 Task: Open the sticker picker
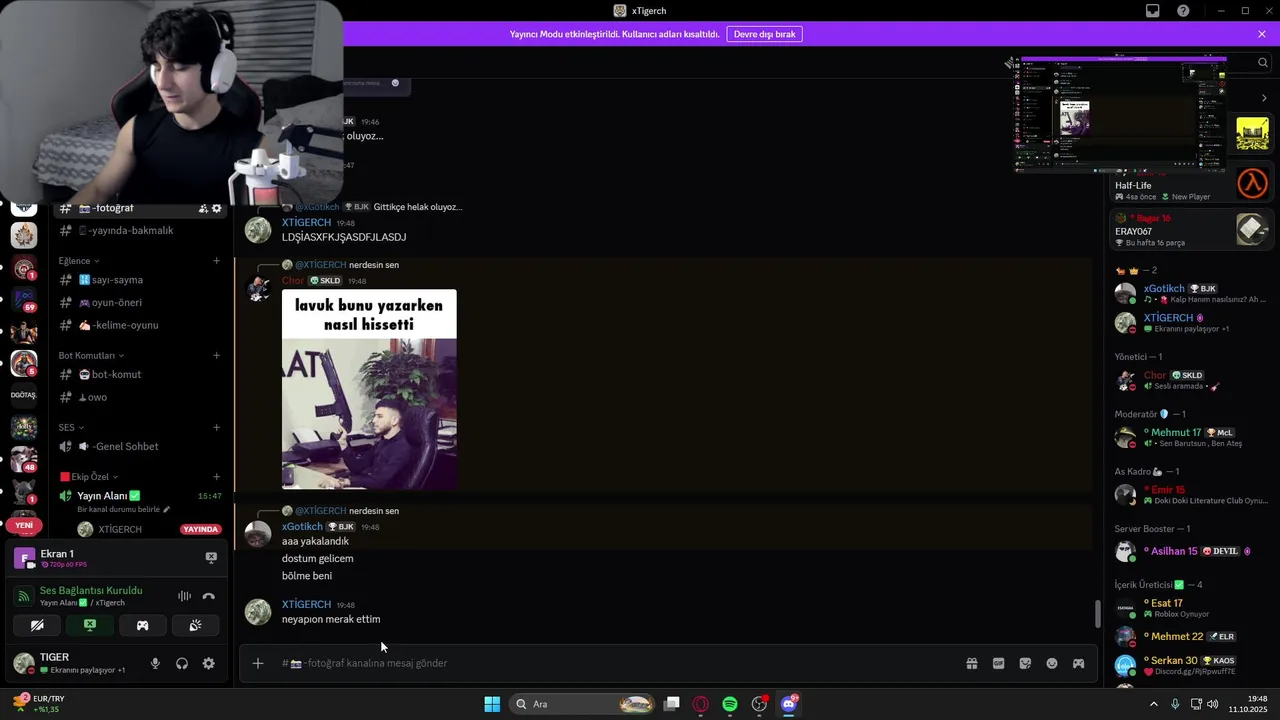(x=1025, y=663)
